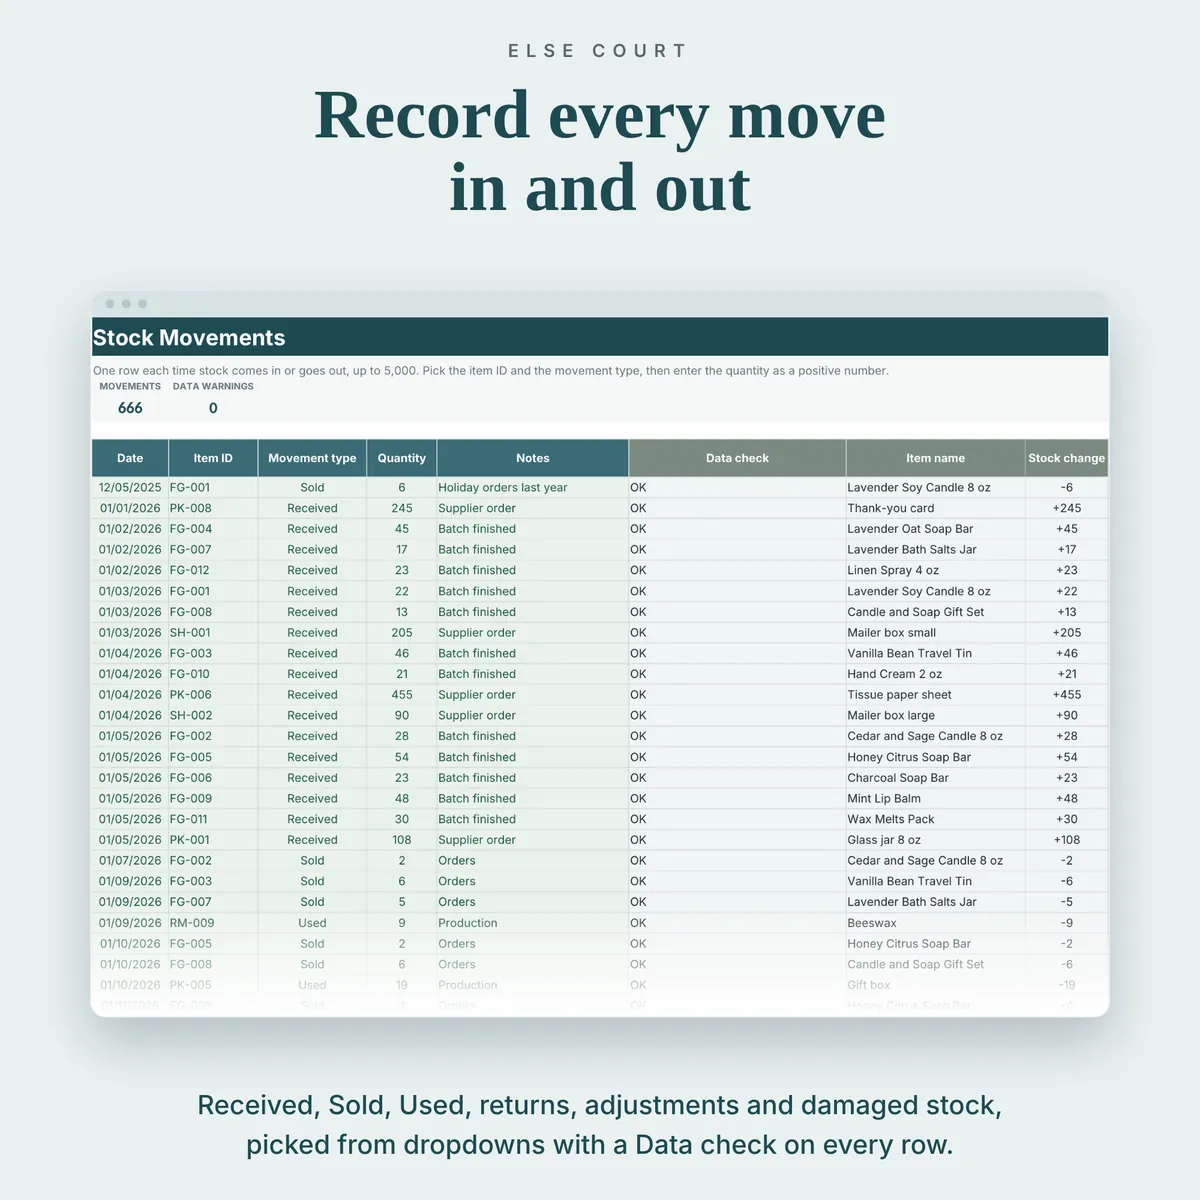Select the Date column header

[130, 458]
